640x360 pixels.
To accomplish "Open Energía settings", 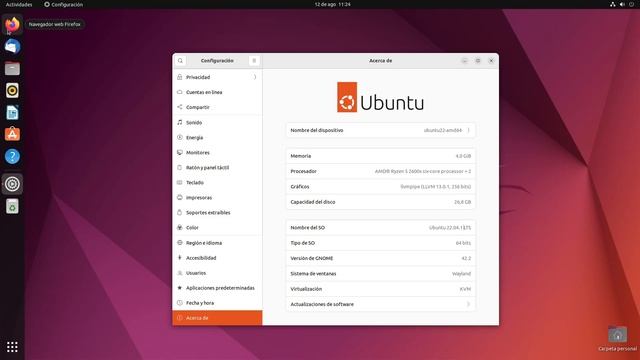I will click(x=217, y=138).
